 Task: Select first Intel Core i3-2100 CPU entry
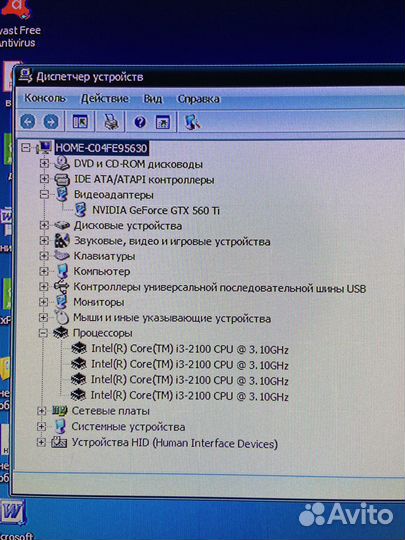point(189,349)
